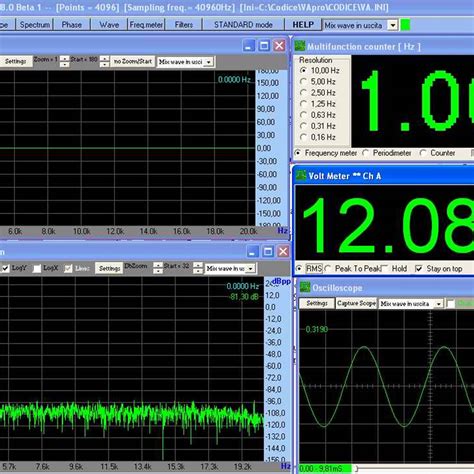Select 0,63 Hz resolution
Image resolution: width=474 pixels, height=474 pixels.
pos(303,115)
